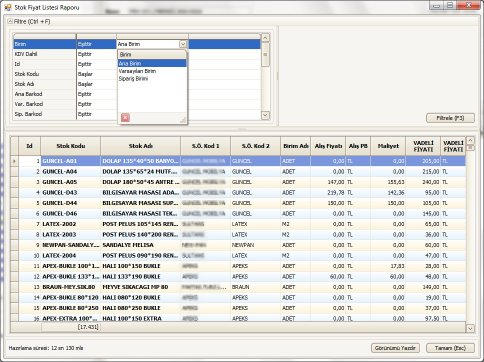Click the Tamam (Esc) button
This screenshot has height=362, width=484.
(x=450, y=348)
